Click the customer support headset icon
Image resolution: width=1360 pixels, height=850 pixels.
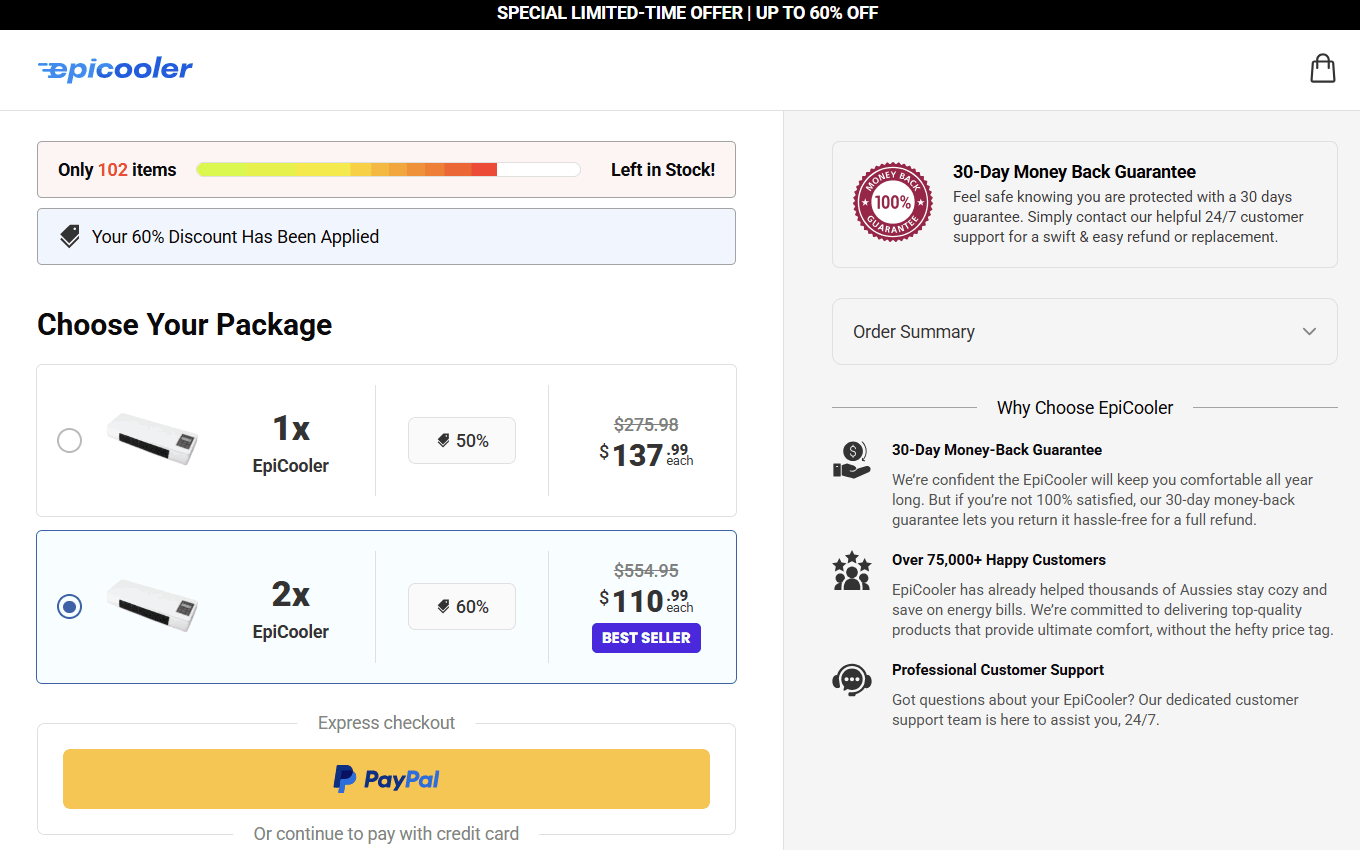pos(852,680)
